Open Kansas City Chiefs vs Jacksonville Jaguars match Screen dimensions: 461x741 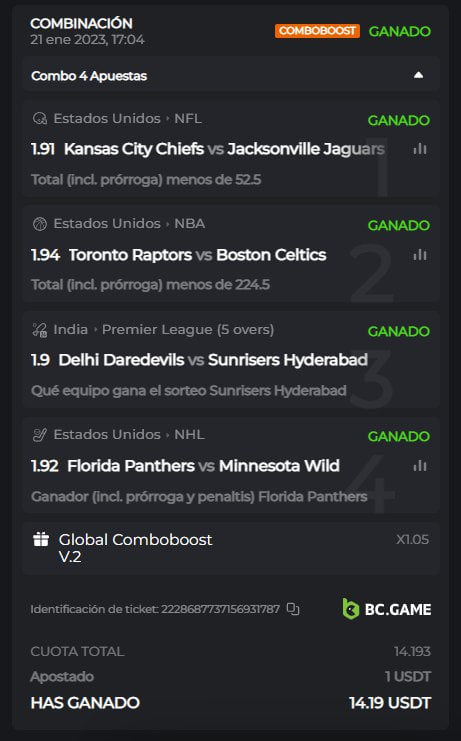224,149
